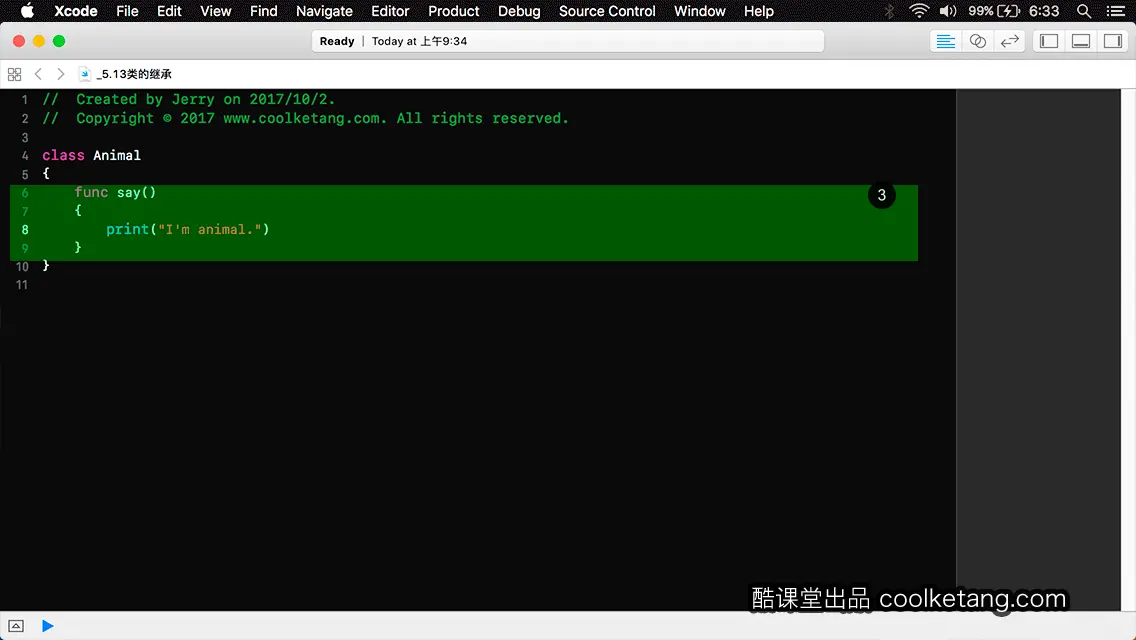Image resolution: width=1136 pixels, height=640 pixels.
Task: Go back to previous file
Action: 38,74
